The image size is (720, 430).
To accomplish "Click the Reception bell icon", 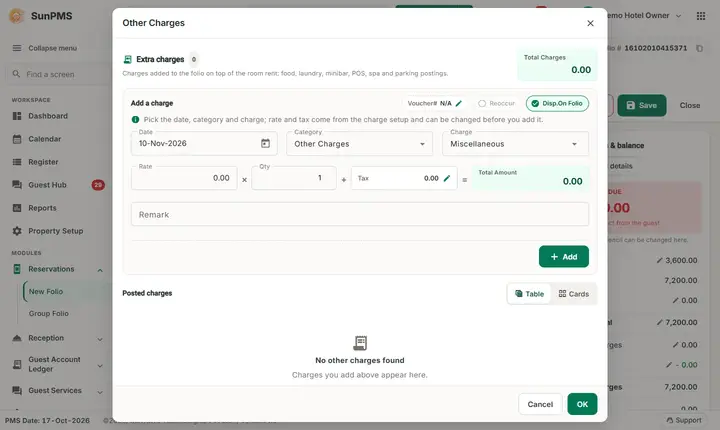I will tap(17, 338).
